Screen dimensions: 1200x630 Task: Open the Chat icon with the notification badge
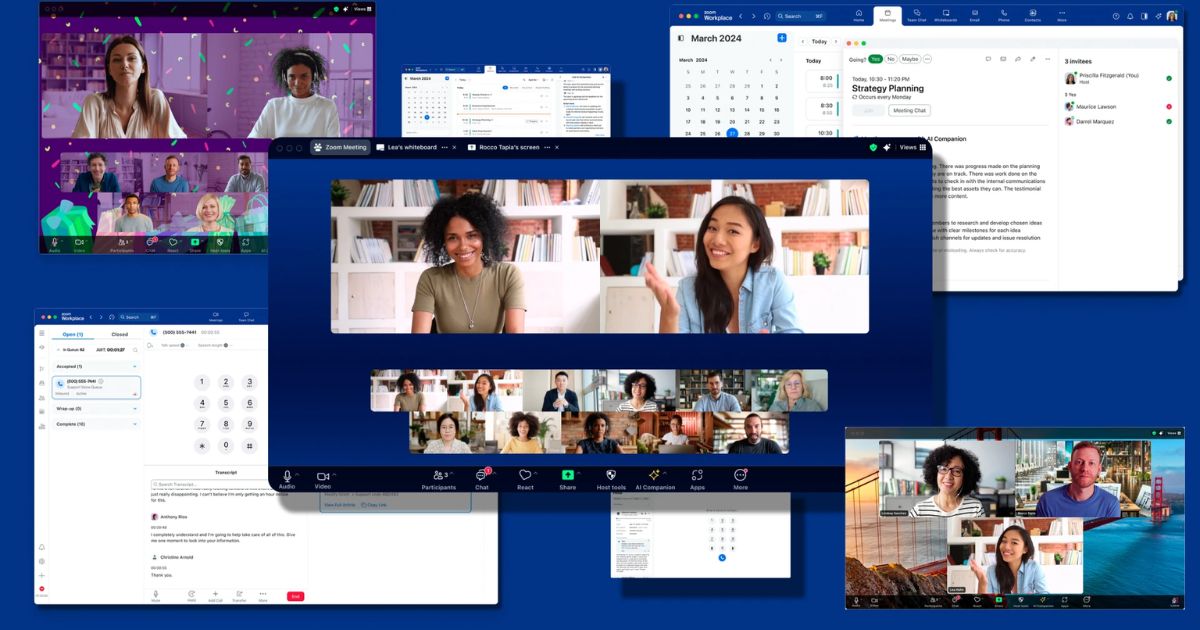coord(481,476)
